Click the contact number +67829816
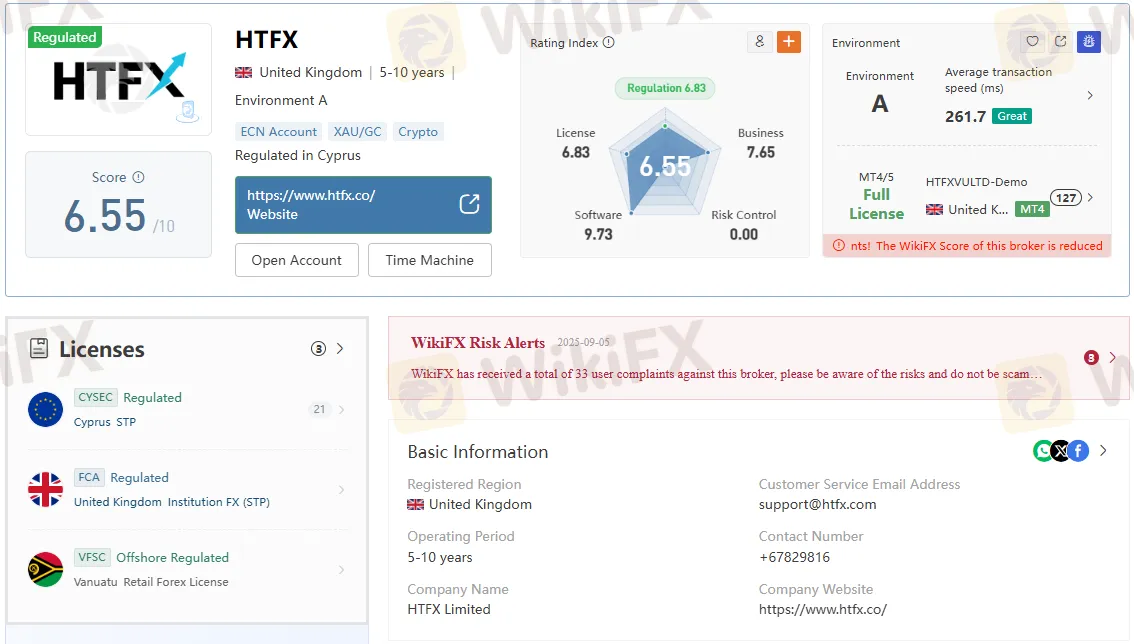The height and width of the screenshot is (644, 1134). tap(794, 557)
